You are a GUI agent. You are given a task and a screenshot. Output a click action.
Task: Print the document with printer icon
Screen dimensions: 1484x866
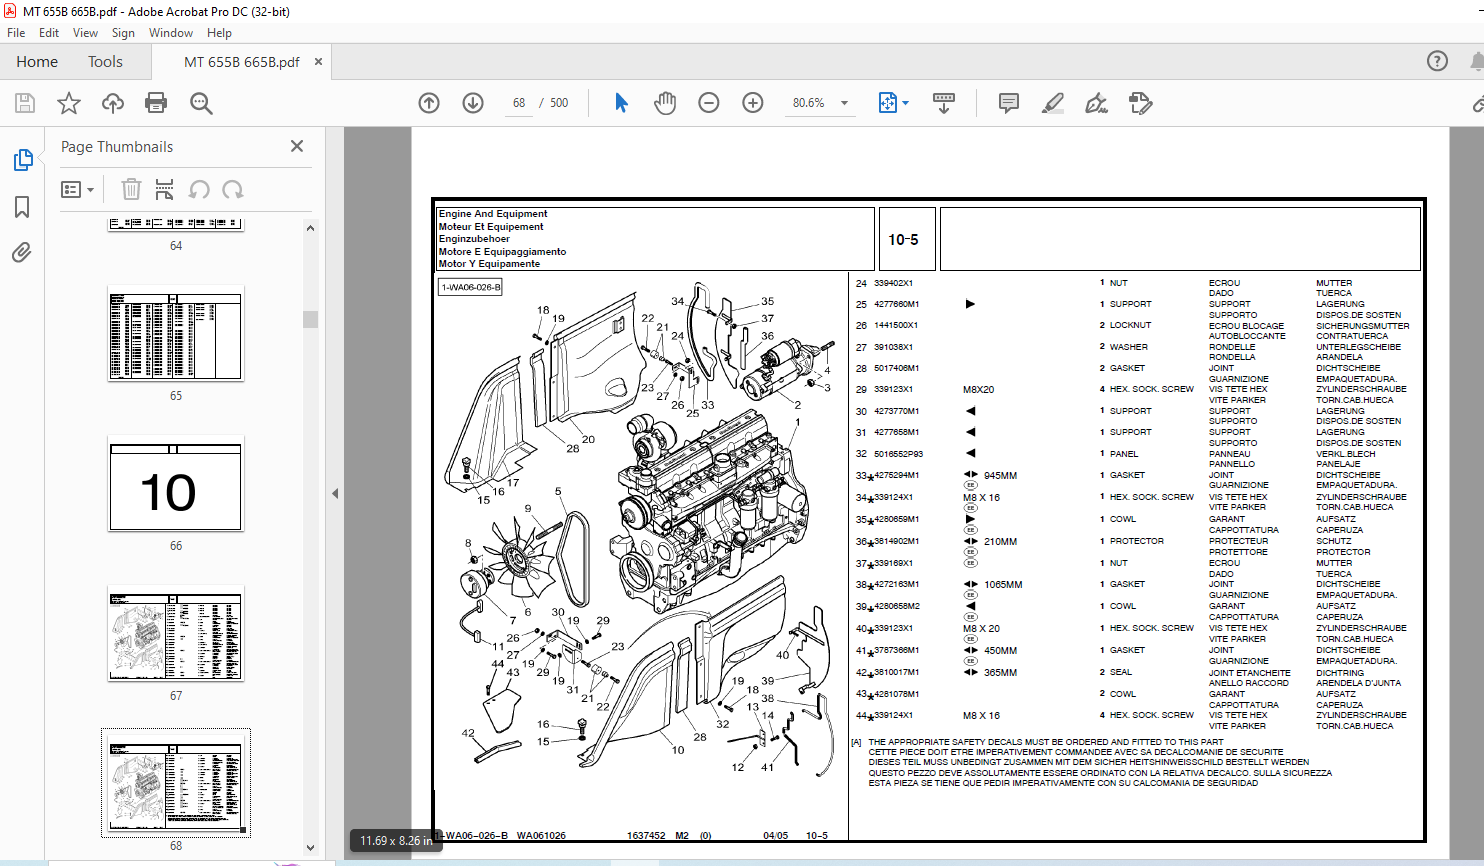[x=156, y=103]
